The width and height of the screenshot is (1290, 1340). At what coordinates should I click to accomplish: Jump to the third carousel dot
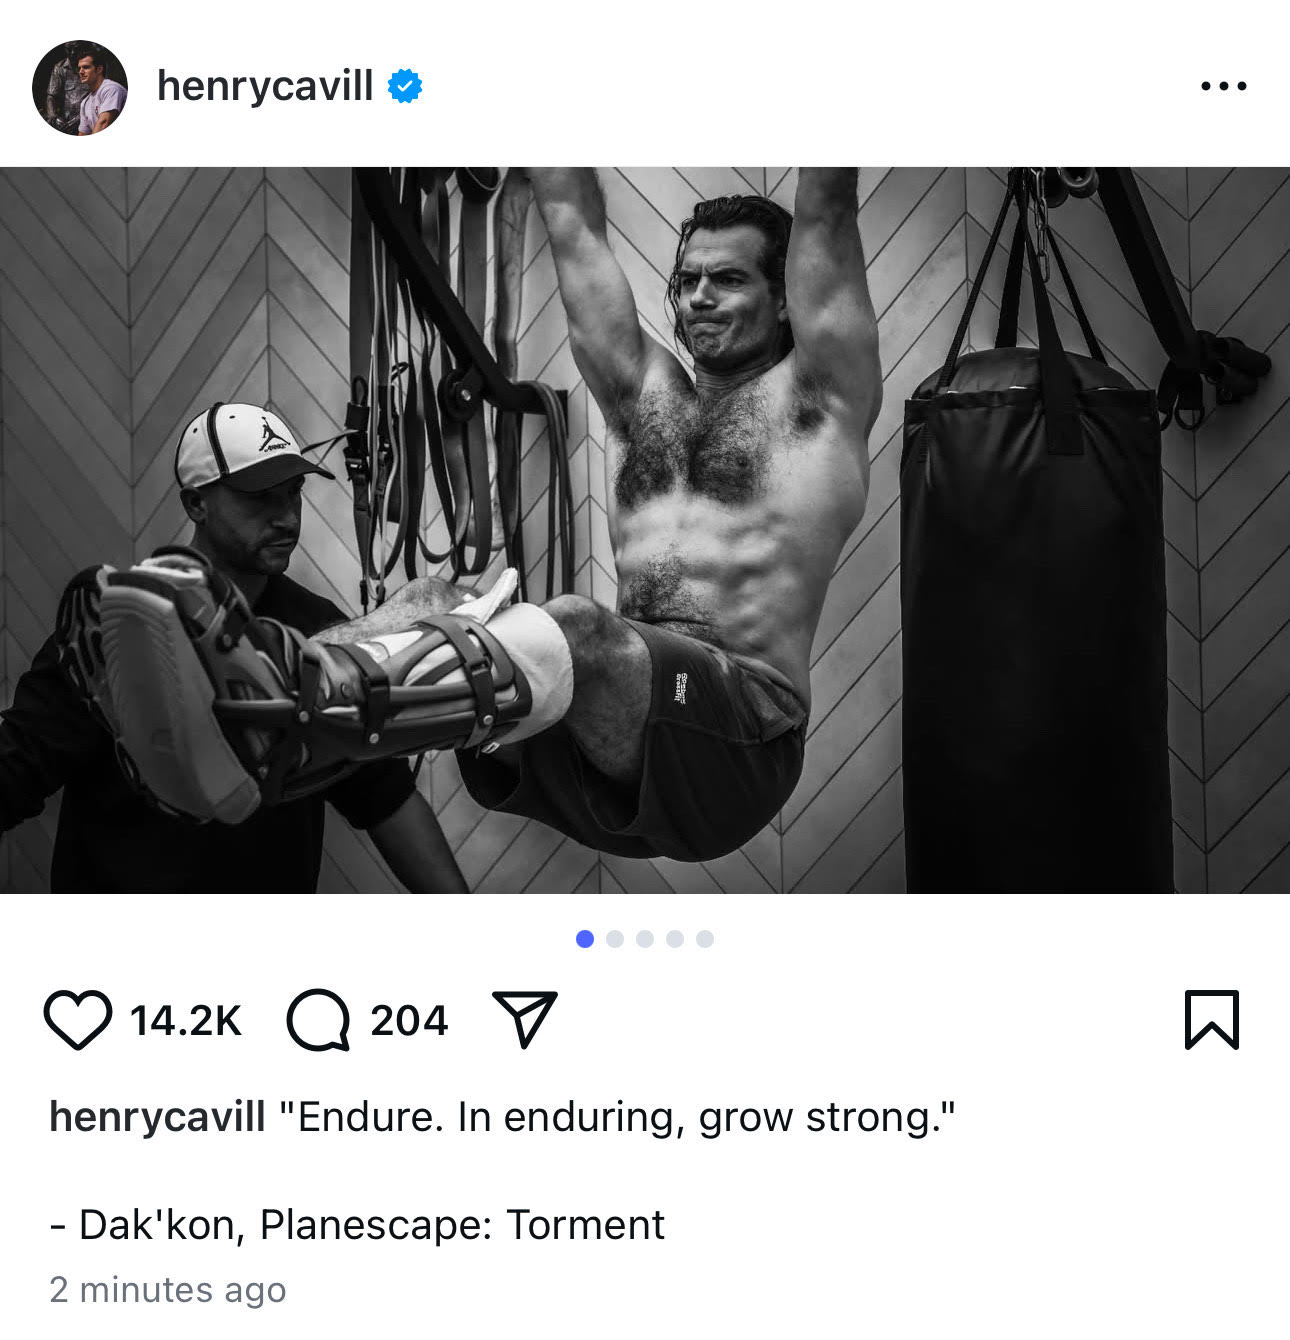pos(645,939)
